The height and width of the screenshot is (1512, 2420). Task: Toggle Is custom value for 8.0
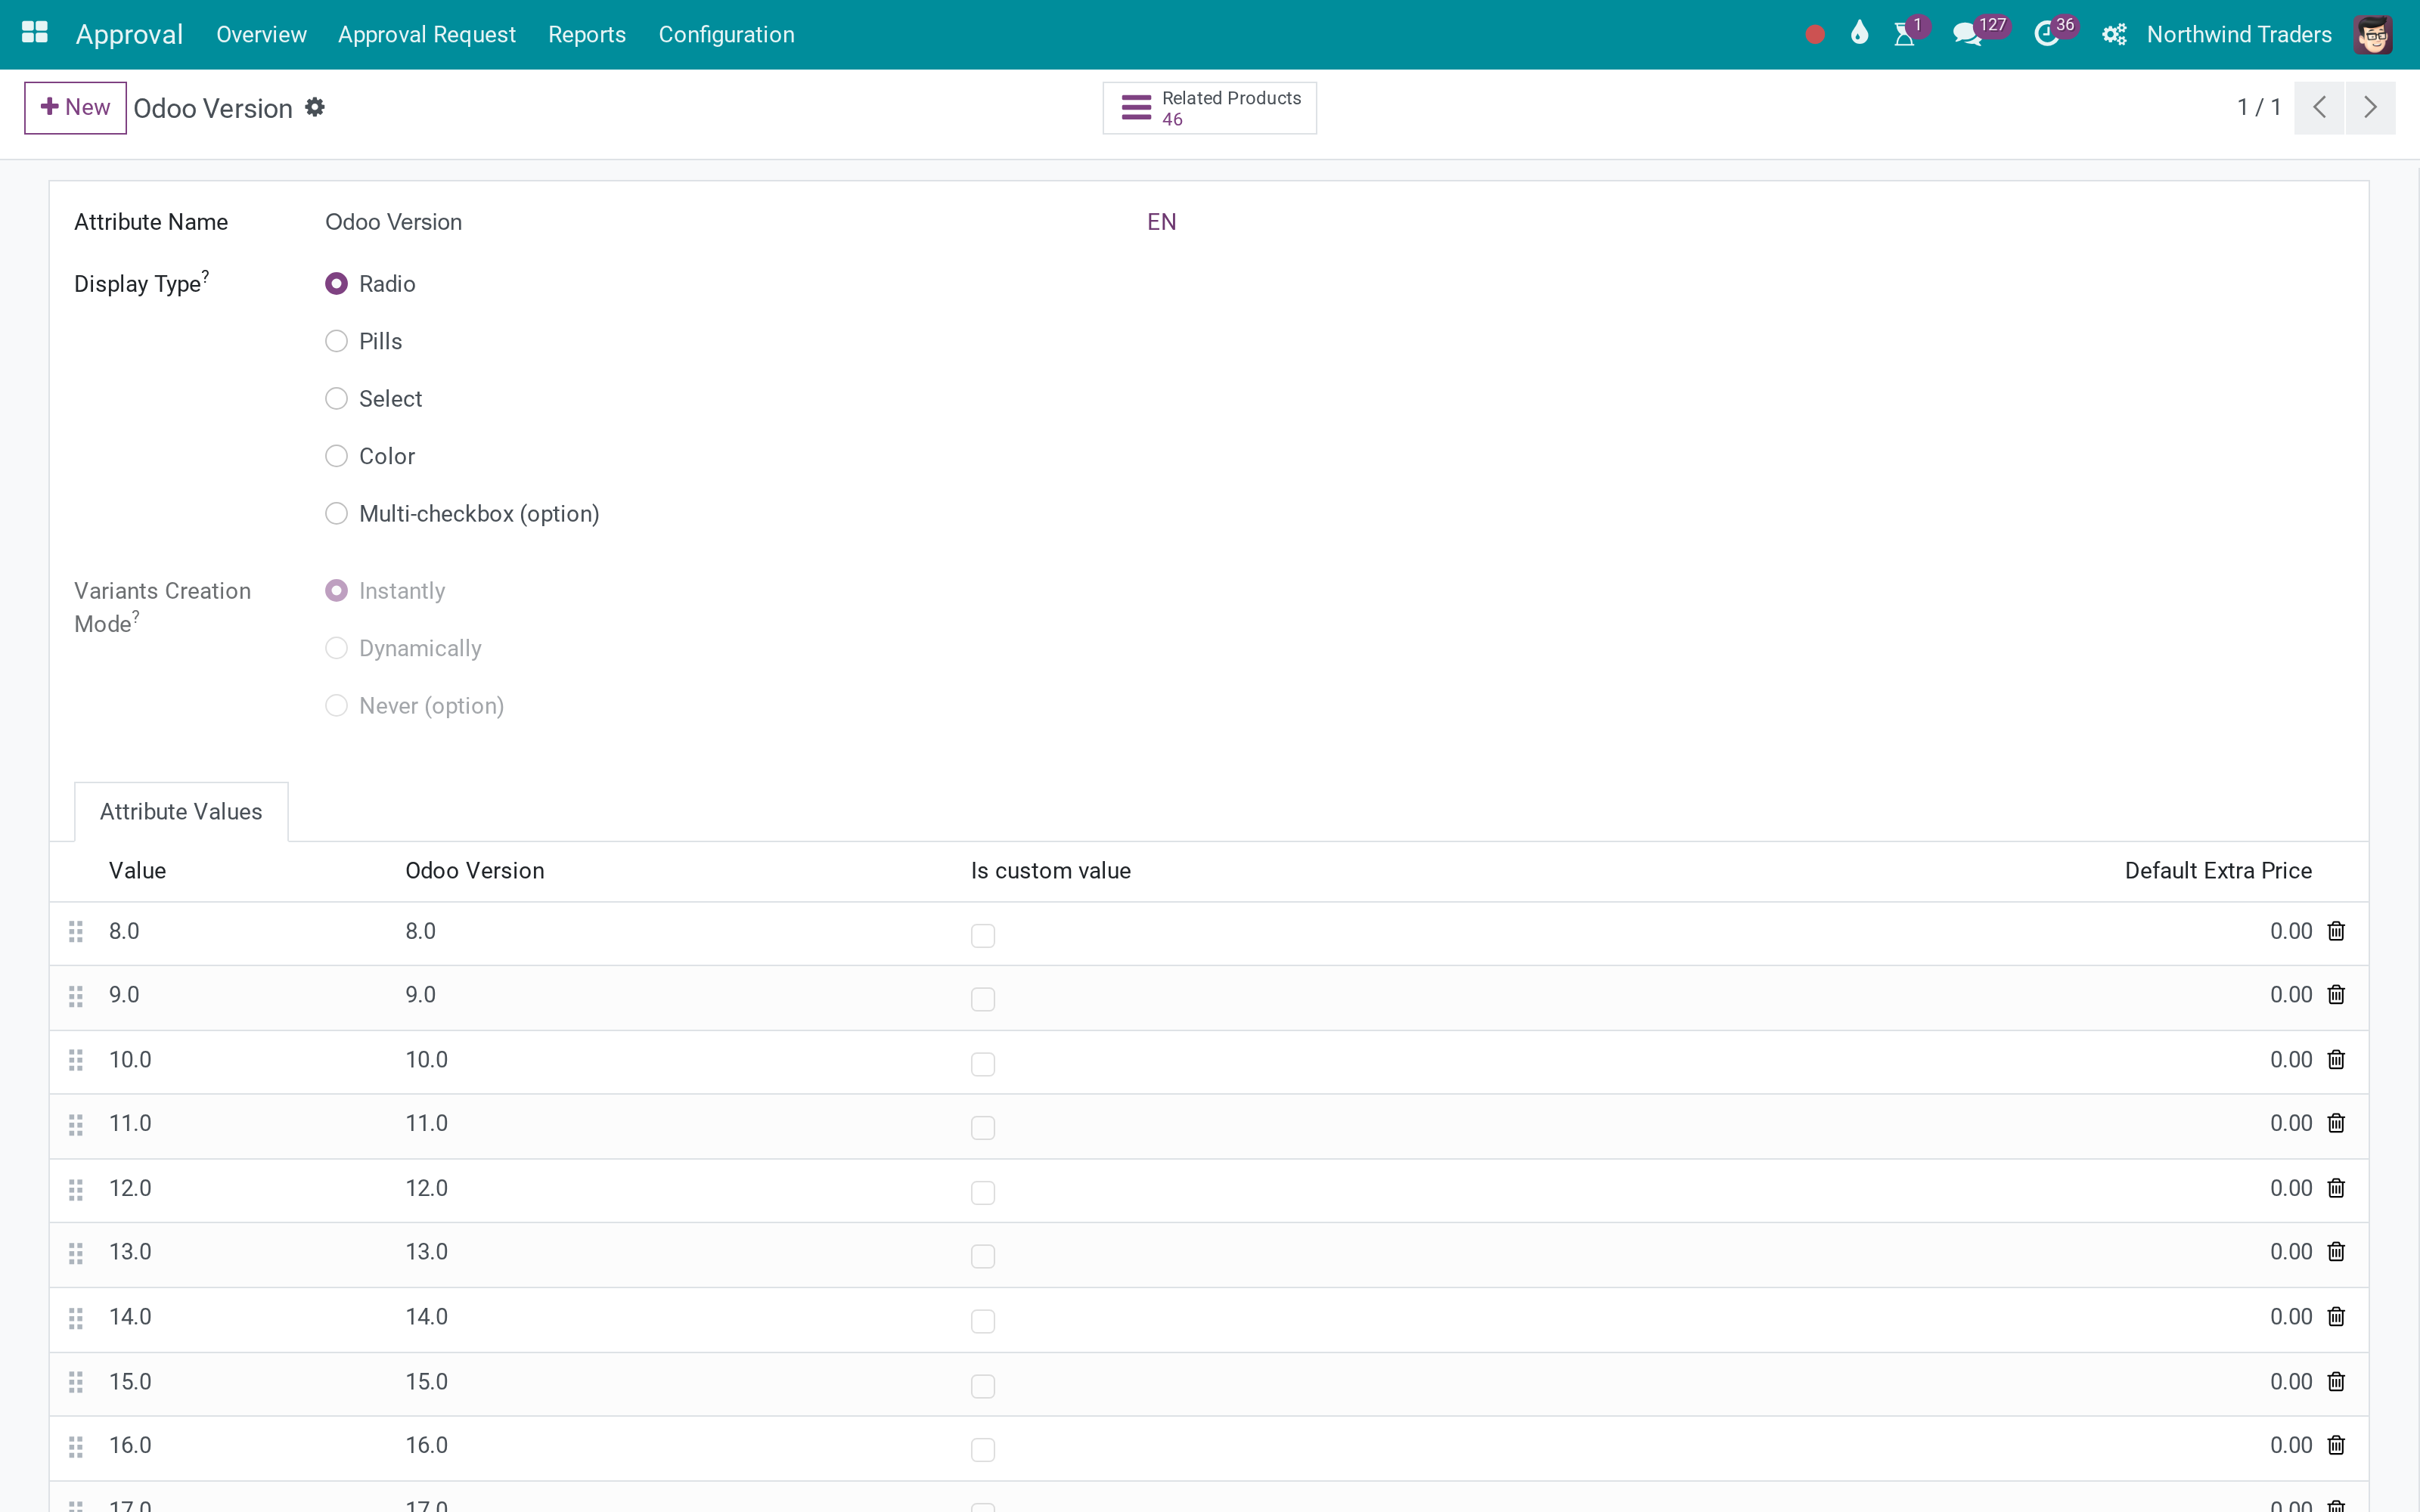click(x=983, y=935)
